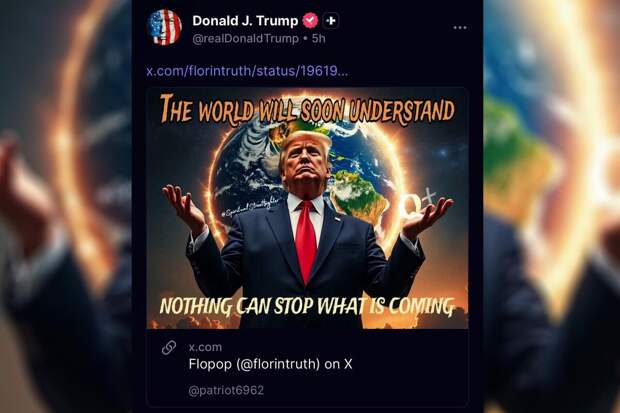Open the three-dot post options menu
This screenshot has width=620, height=413.
coord(460,28)
